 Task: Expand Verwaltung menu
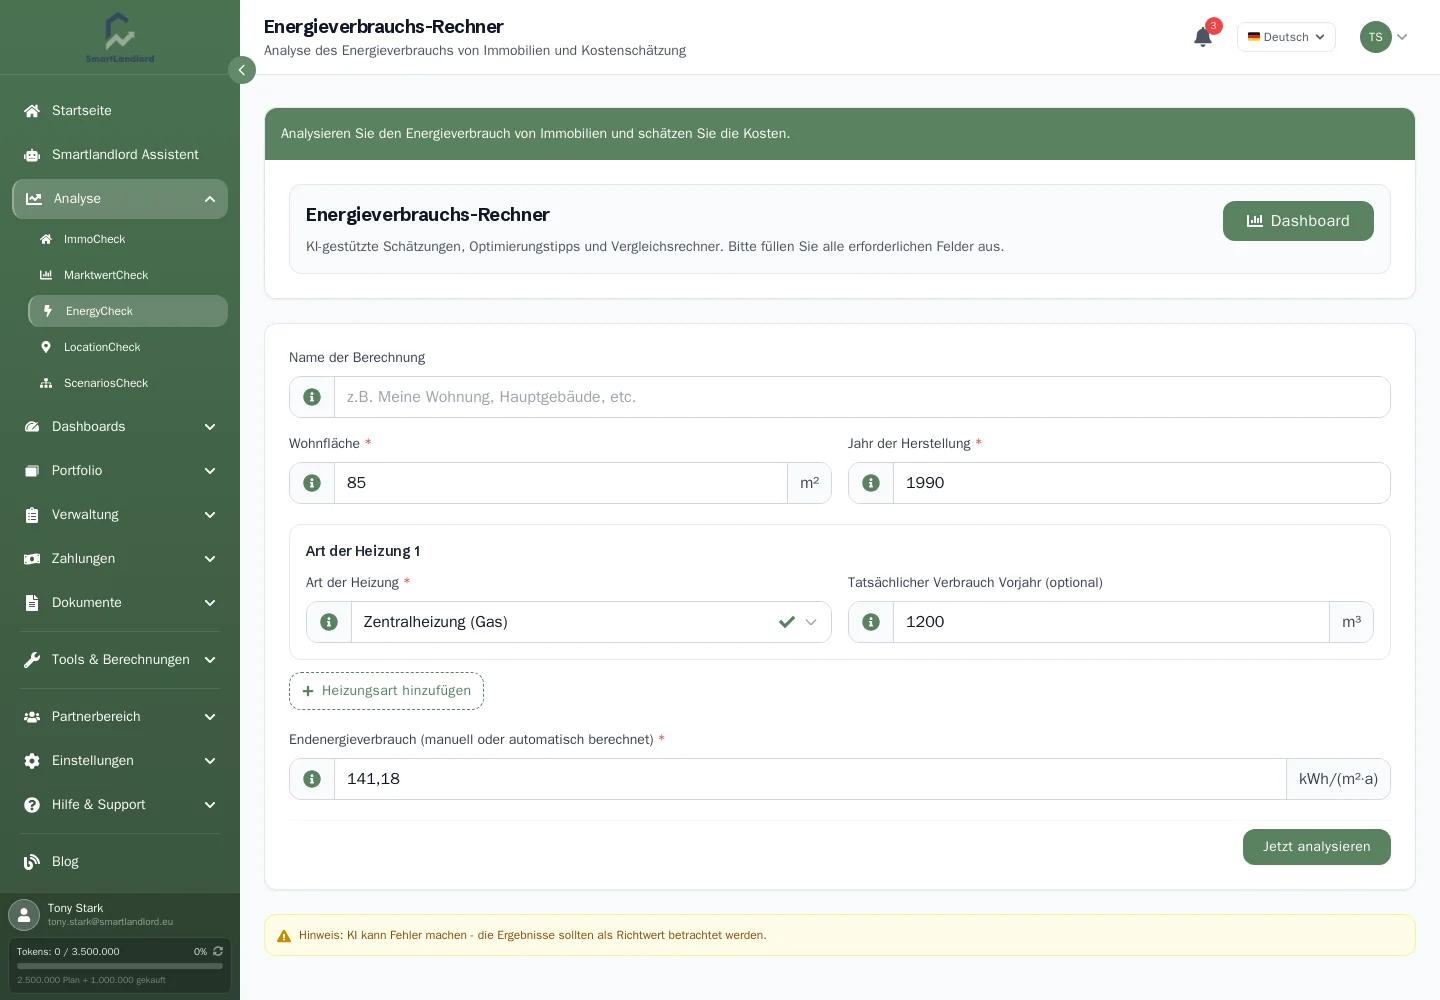pyautogui.click(x=120, y=515)
